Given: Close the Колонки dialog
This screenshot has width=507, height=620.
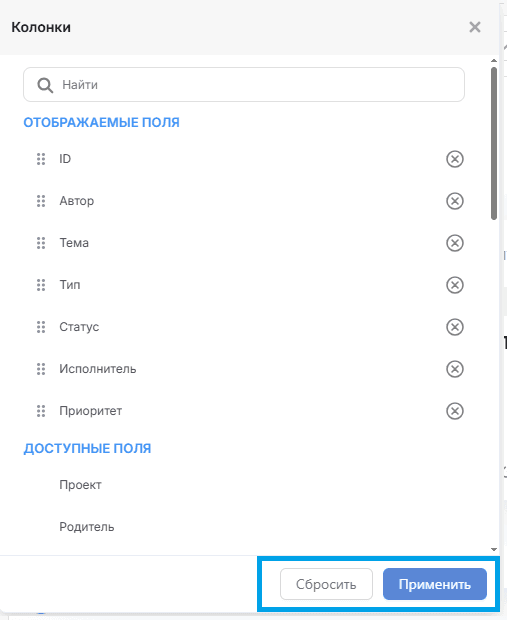Looking at the screenshot, I should click(x=475, y=27).
